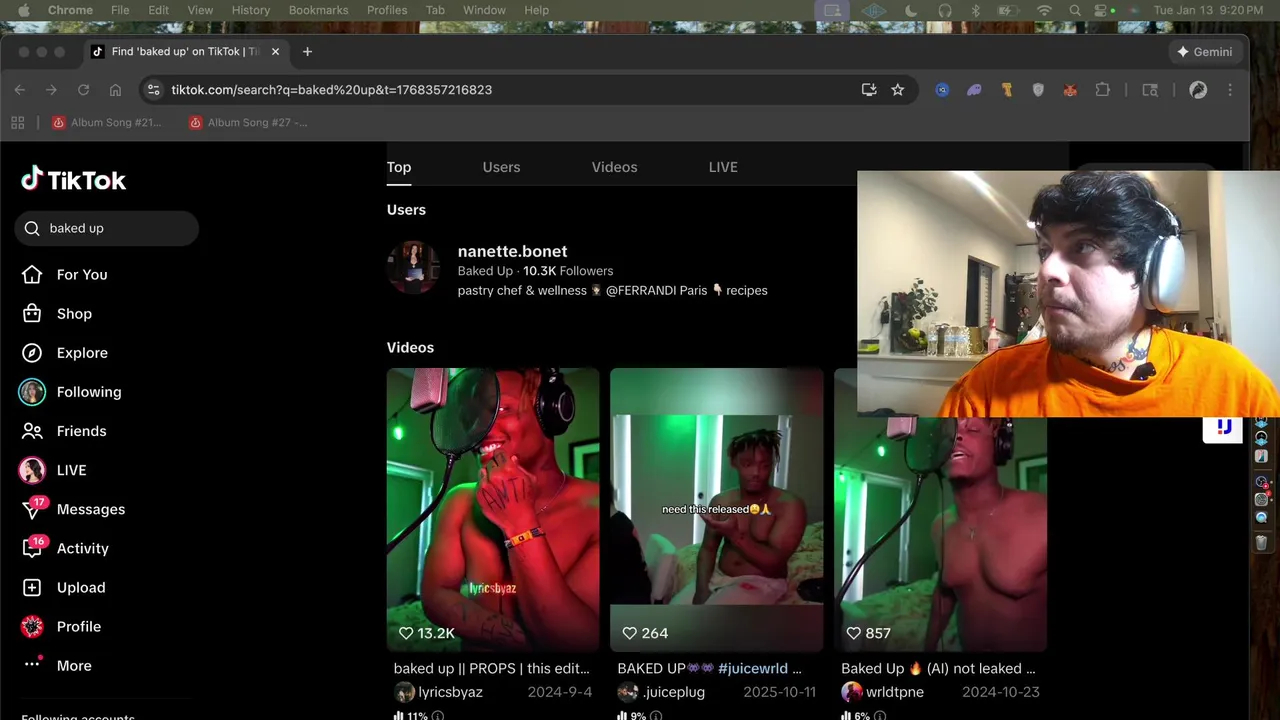The width and height of the screenshot is (1280, 720).
Task: Open the Shop page
Action: coord(74,313)
